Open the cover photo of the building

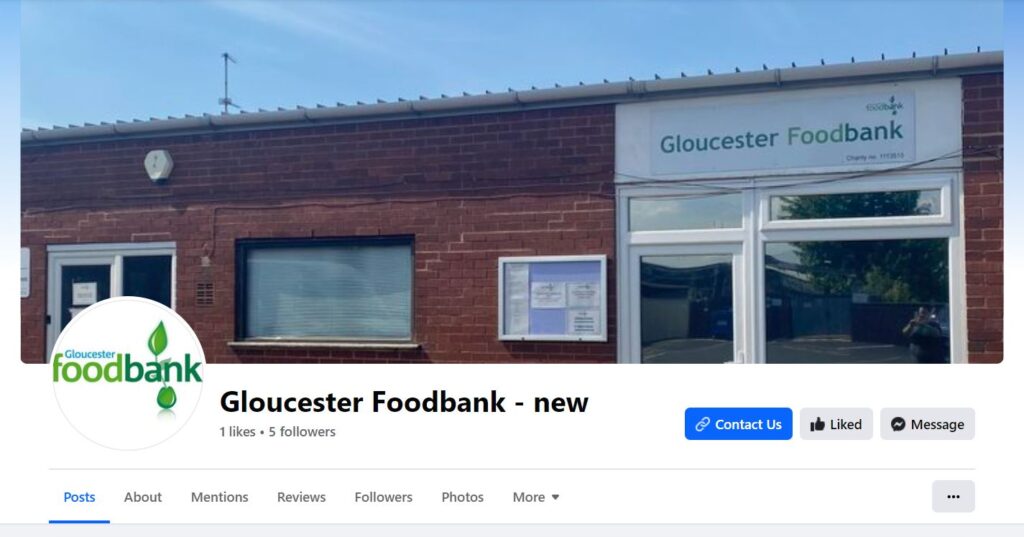click(512, 182)
